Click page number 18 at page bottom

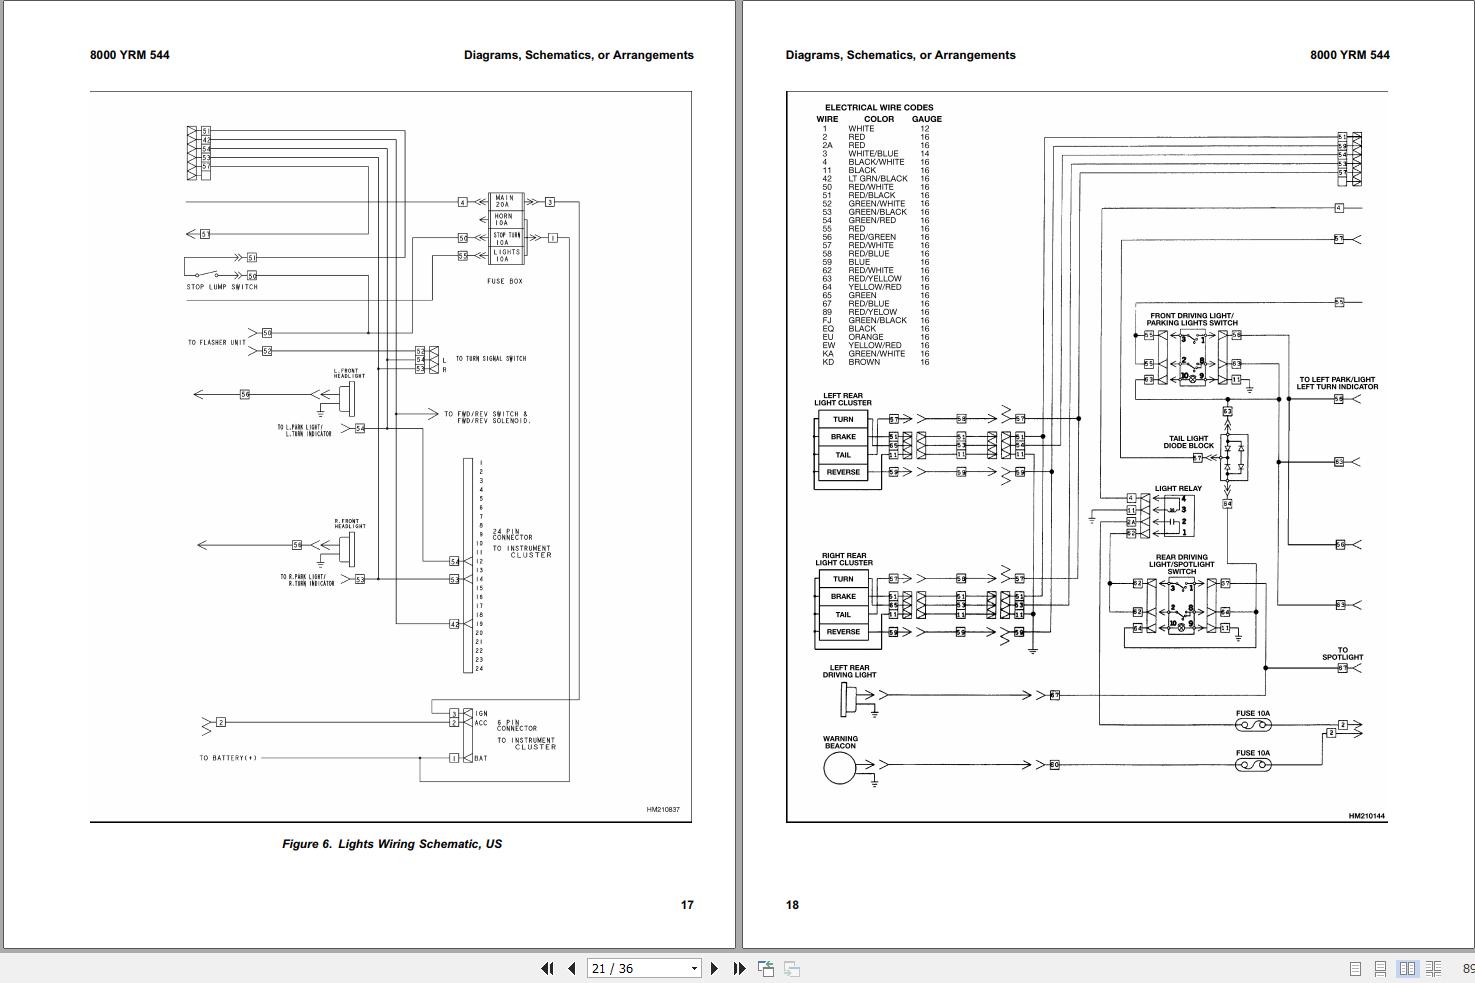pos(792,905)
